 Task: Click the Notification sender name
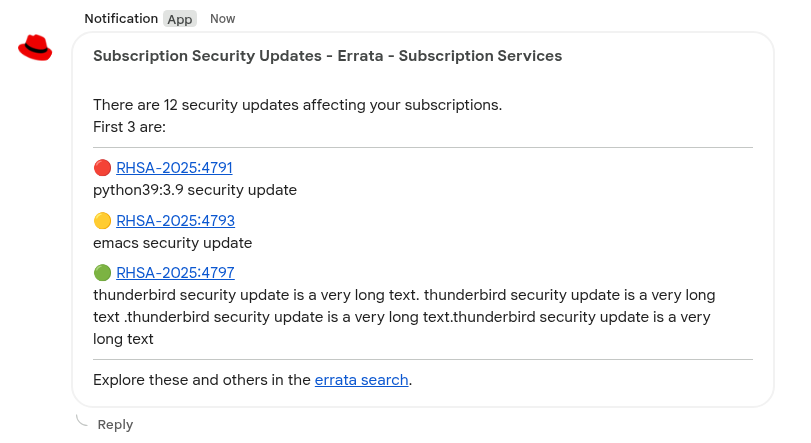click(121, 19)
